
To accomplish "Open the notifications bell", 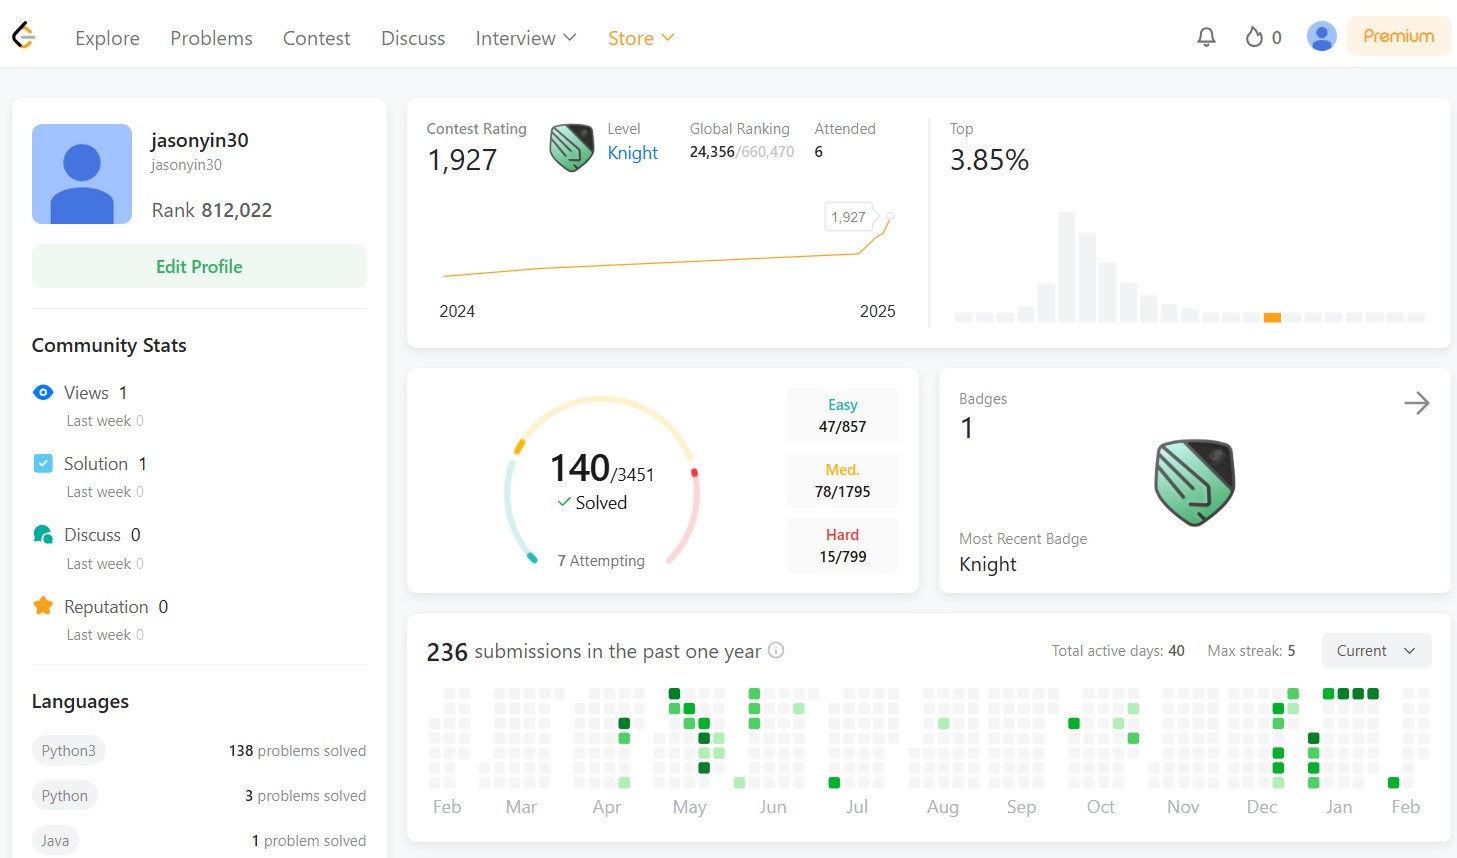I will [x=1206, y=37].
